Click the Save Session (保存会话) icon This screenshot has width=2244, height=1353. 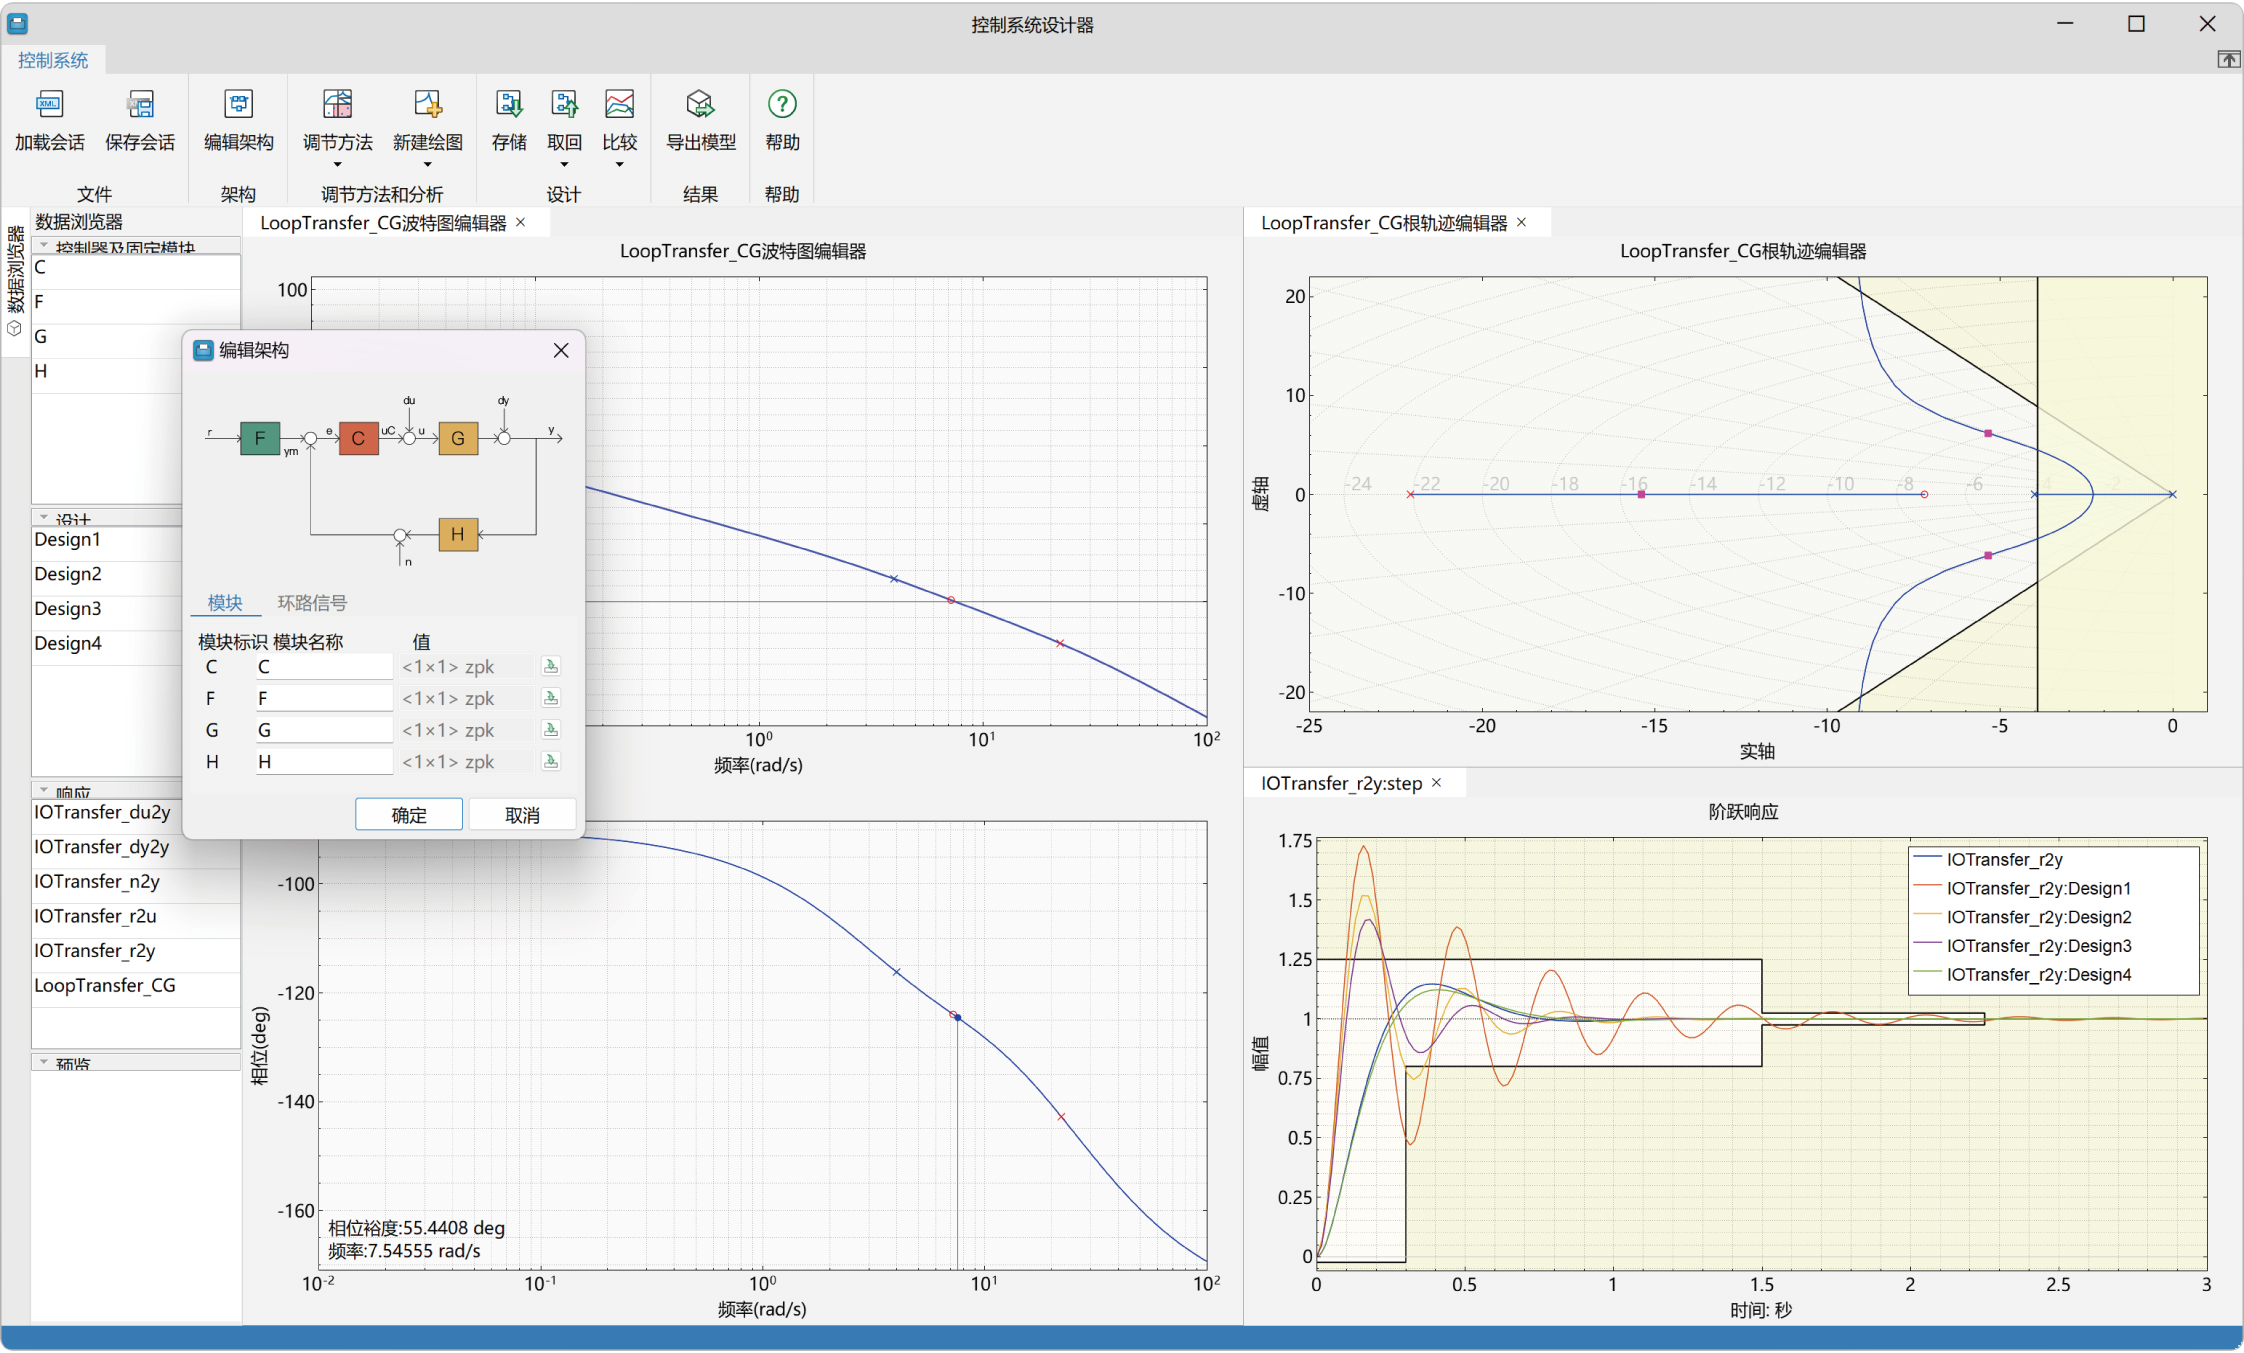pyautogui.click(x=140, y=105)
